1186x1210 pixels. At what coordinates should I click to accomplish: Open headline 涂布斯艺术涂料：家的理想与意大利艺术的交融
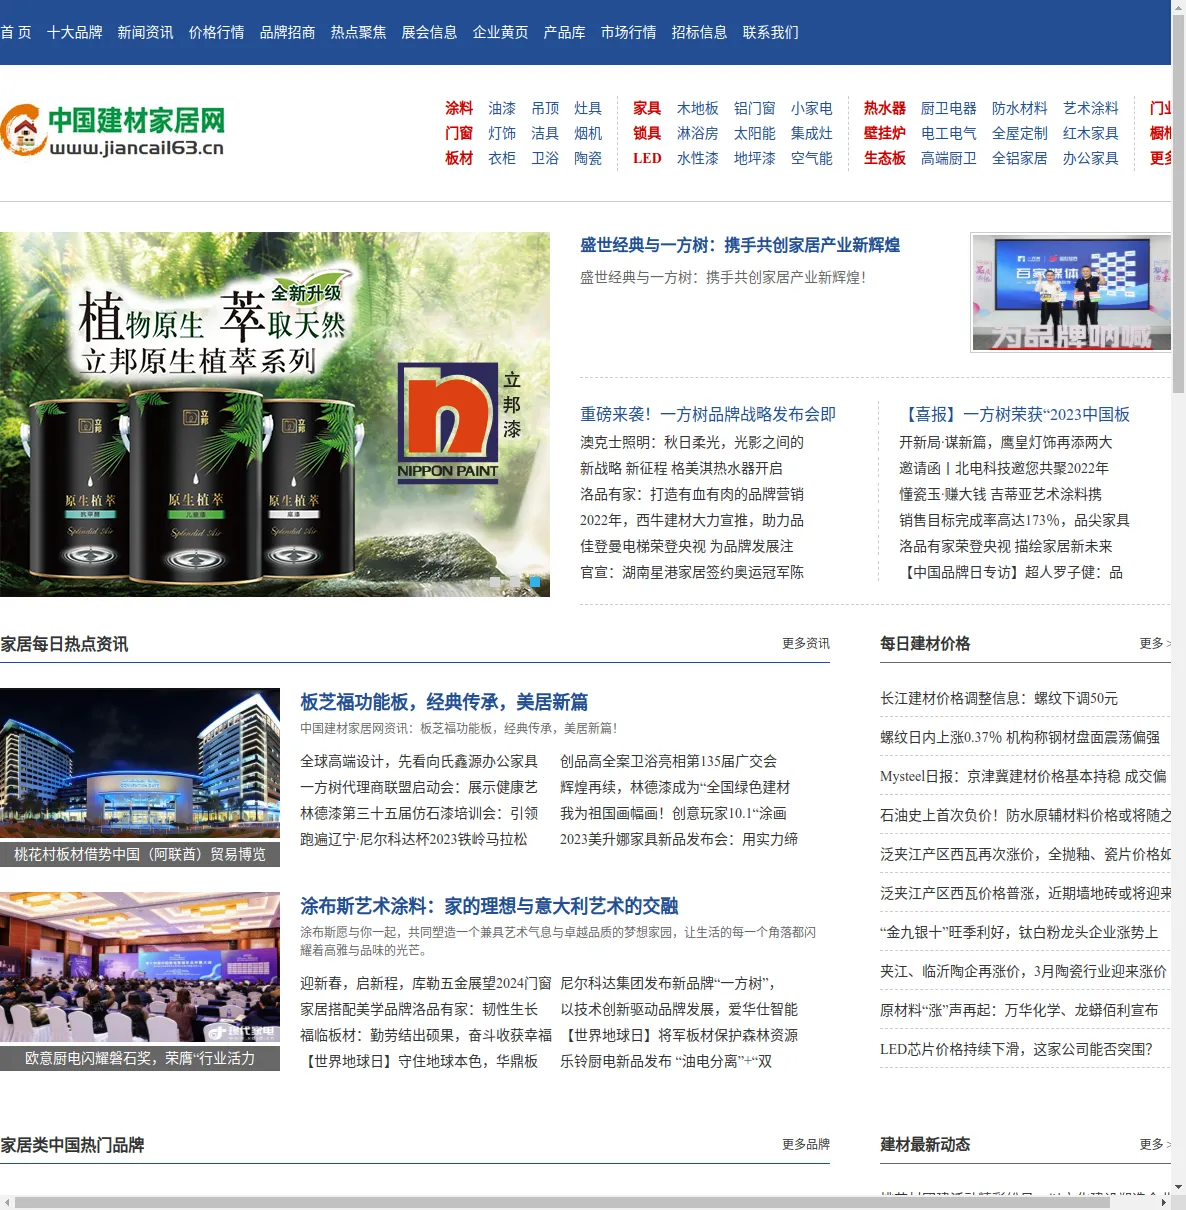click(489, 906)
